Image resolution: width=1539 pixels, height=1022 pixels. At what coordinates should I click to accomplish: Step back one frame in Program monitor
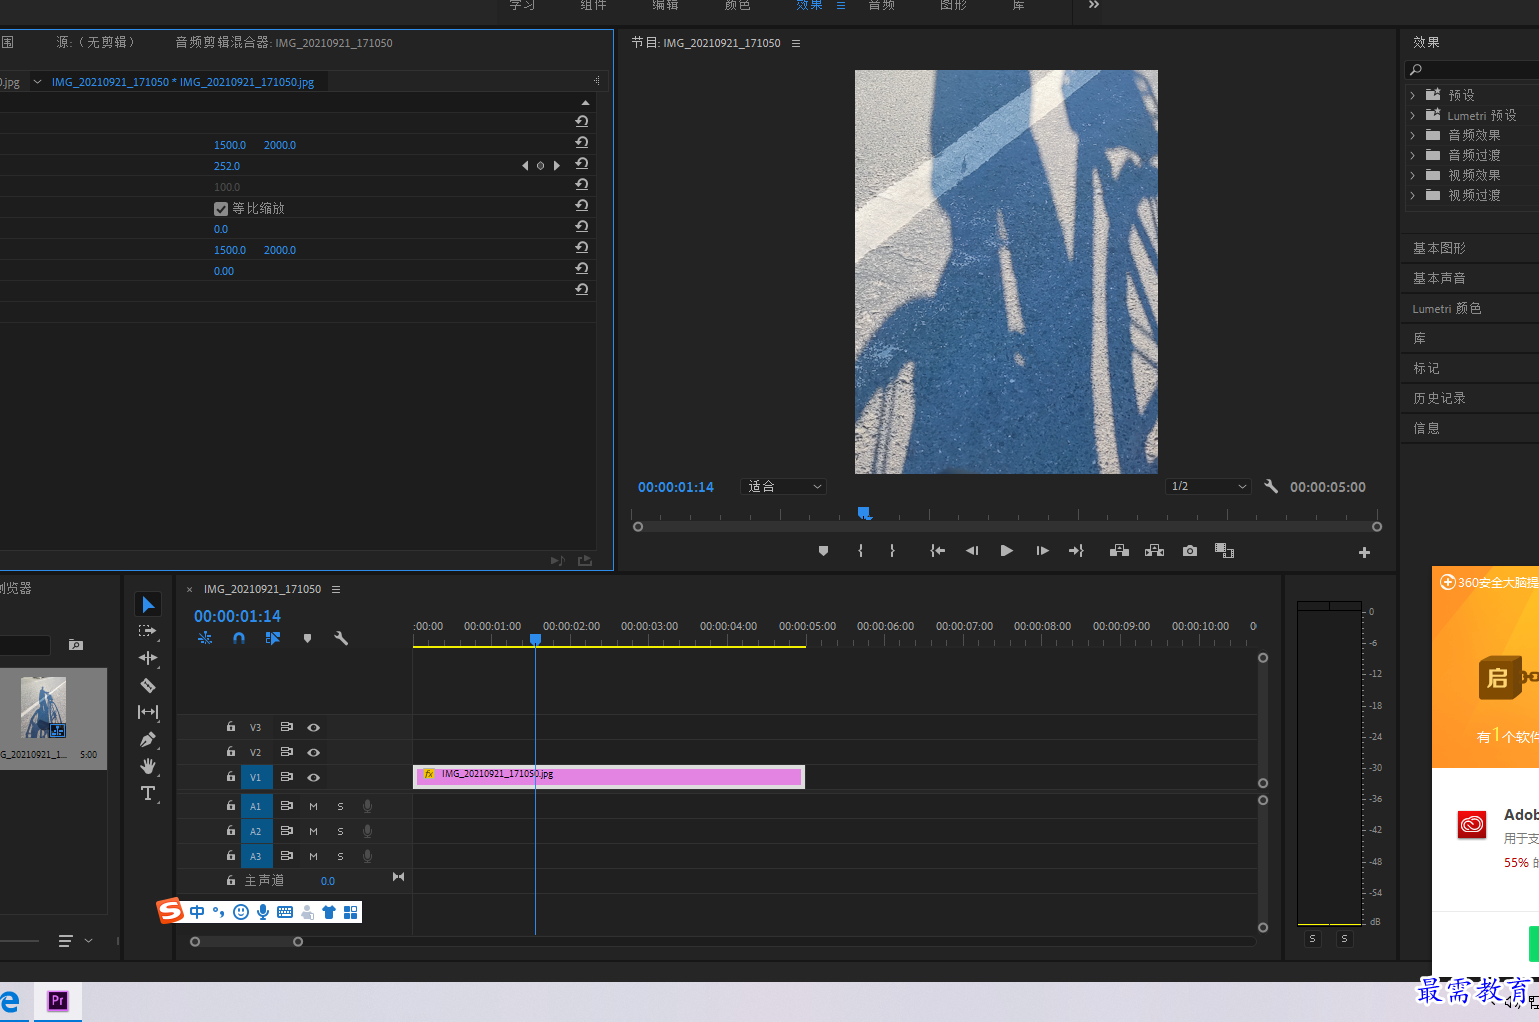click(x=972, y=551)
